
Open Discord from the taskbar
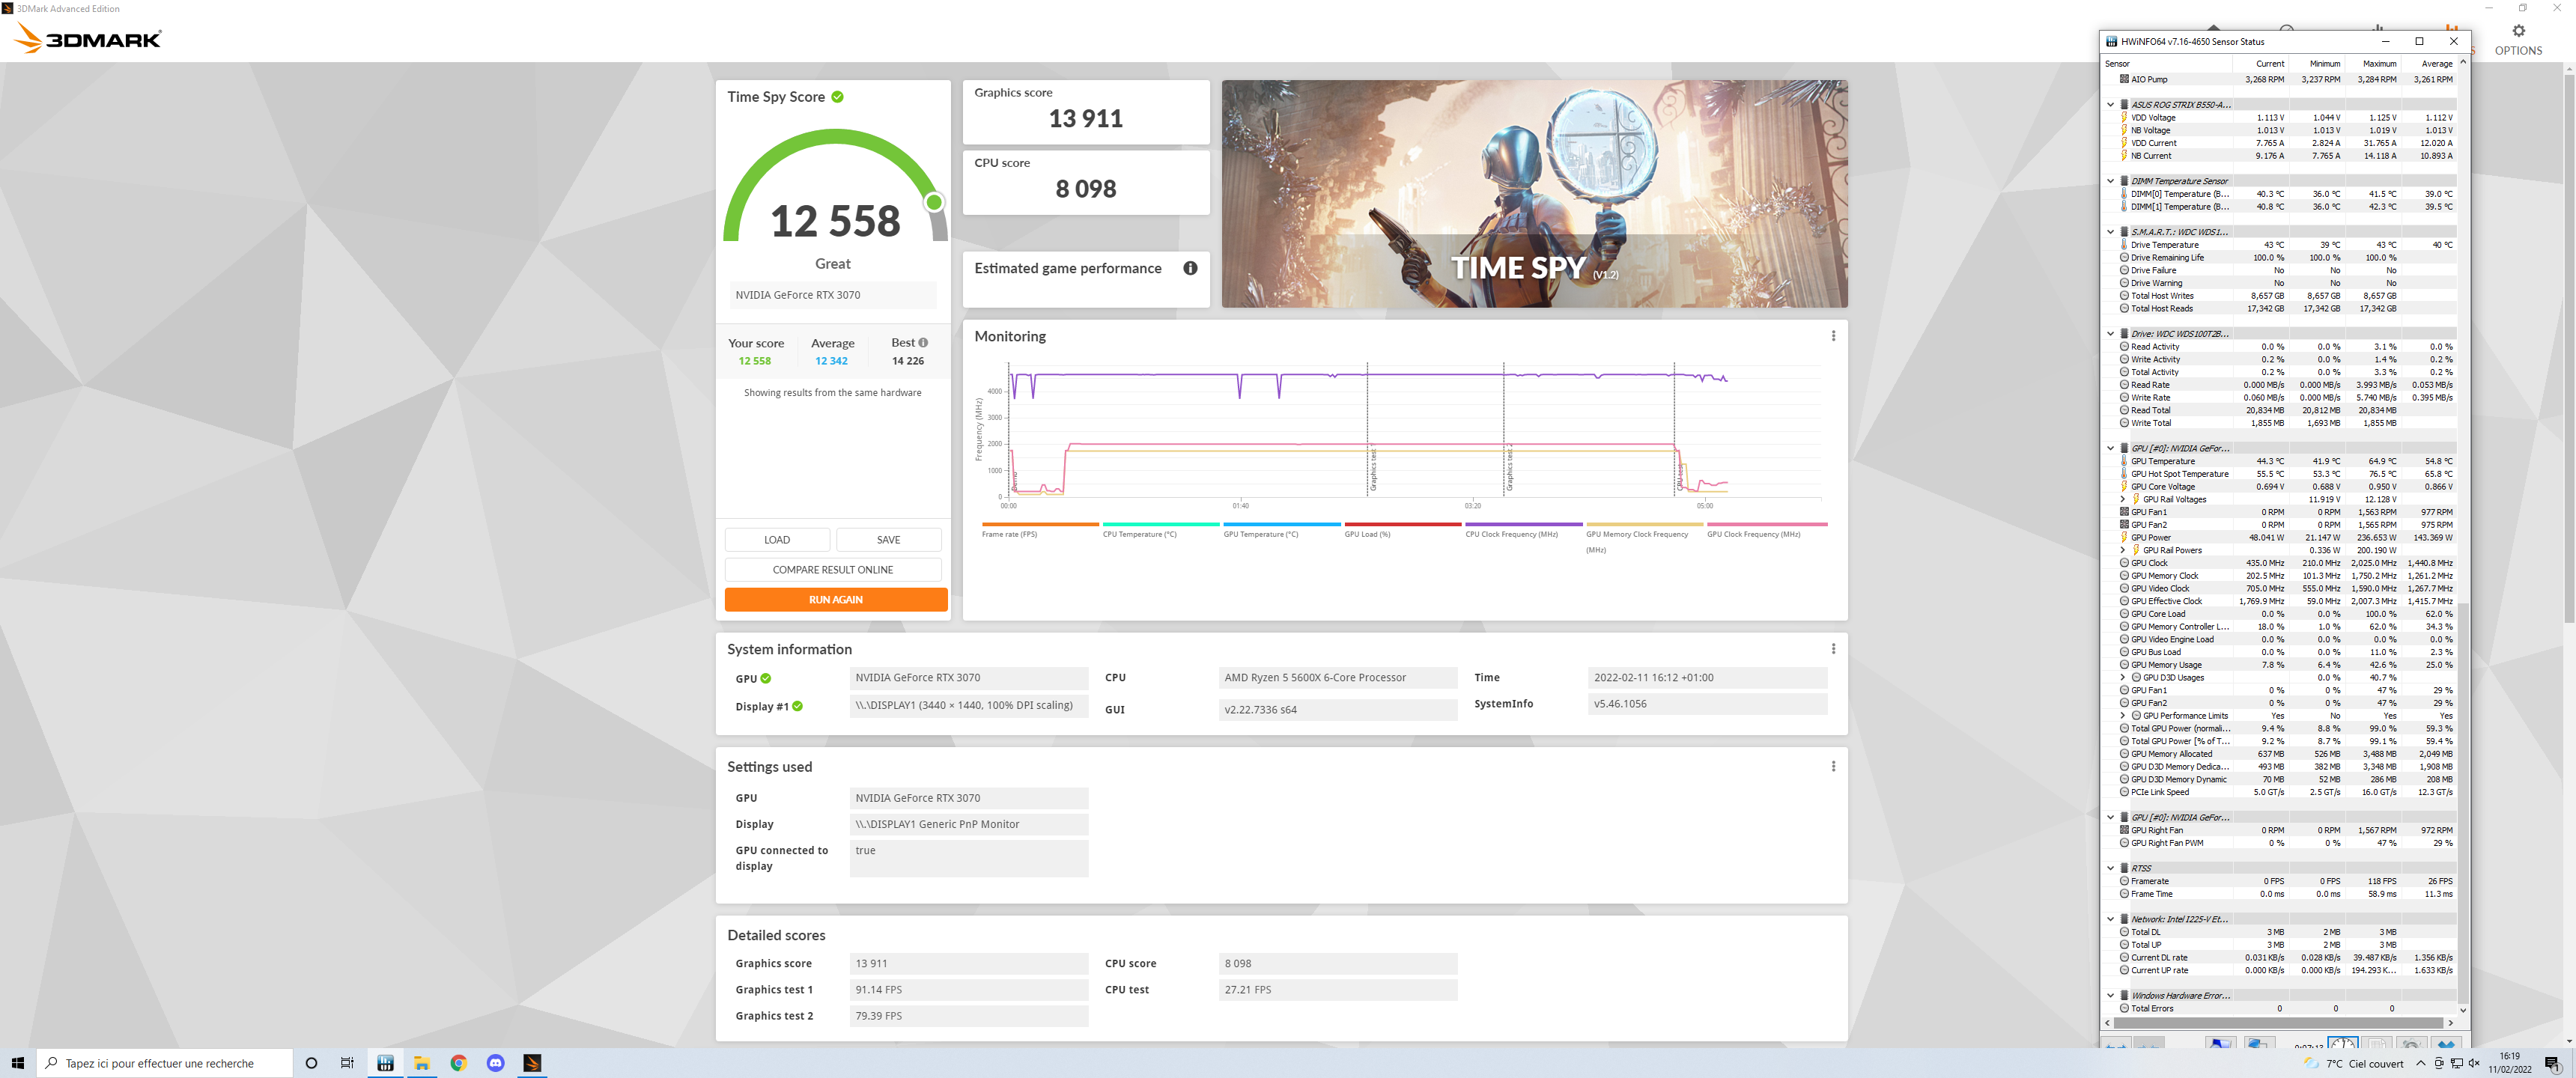(496, 1063)
